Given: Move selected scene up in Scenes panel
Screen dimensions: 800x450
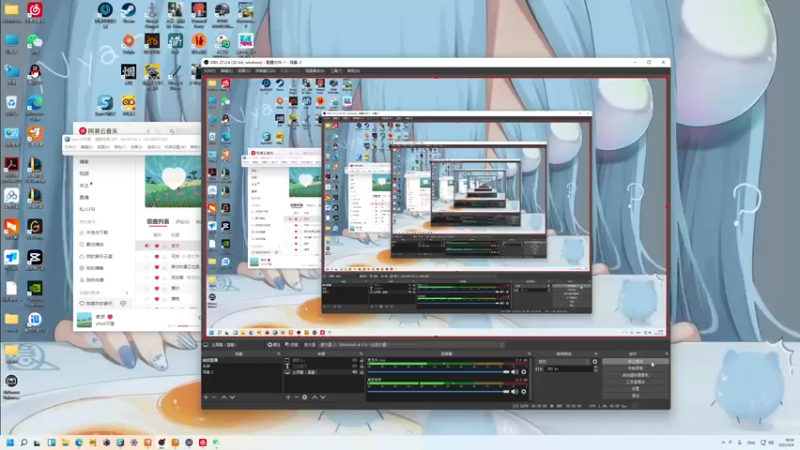Looking at the screenshot, I should tap(223, 397).
